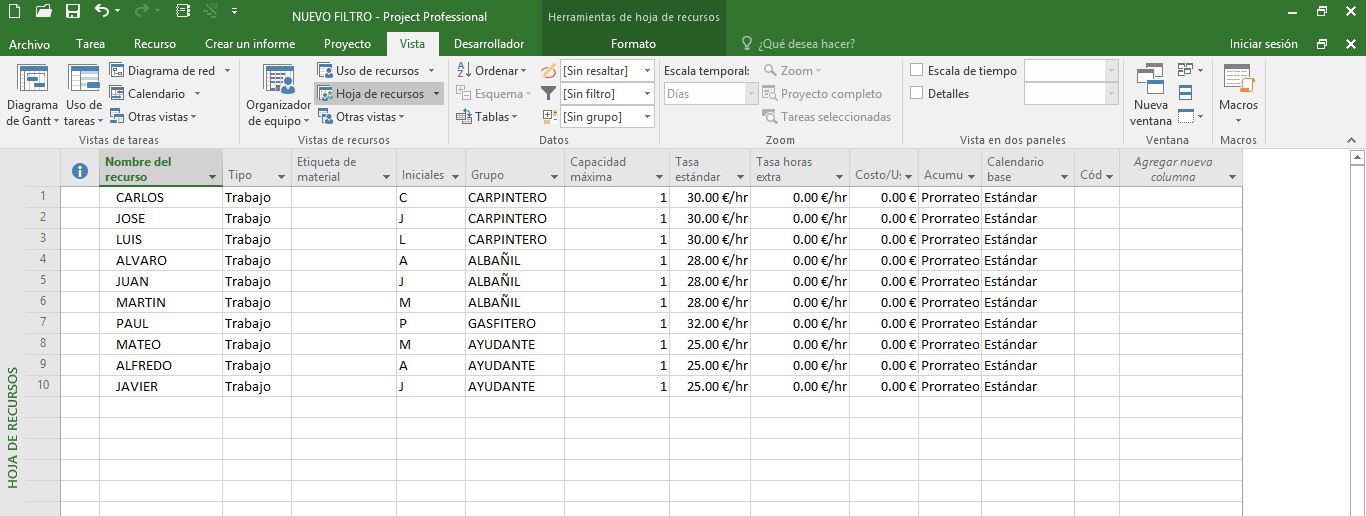Viewport: 1366px width, 516px height.
Task: Click the Open folder icon in quick access
Action: (43, 12)
